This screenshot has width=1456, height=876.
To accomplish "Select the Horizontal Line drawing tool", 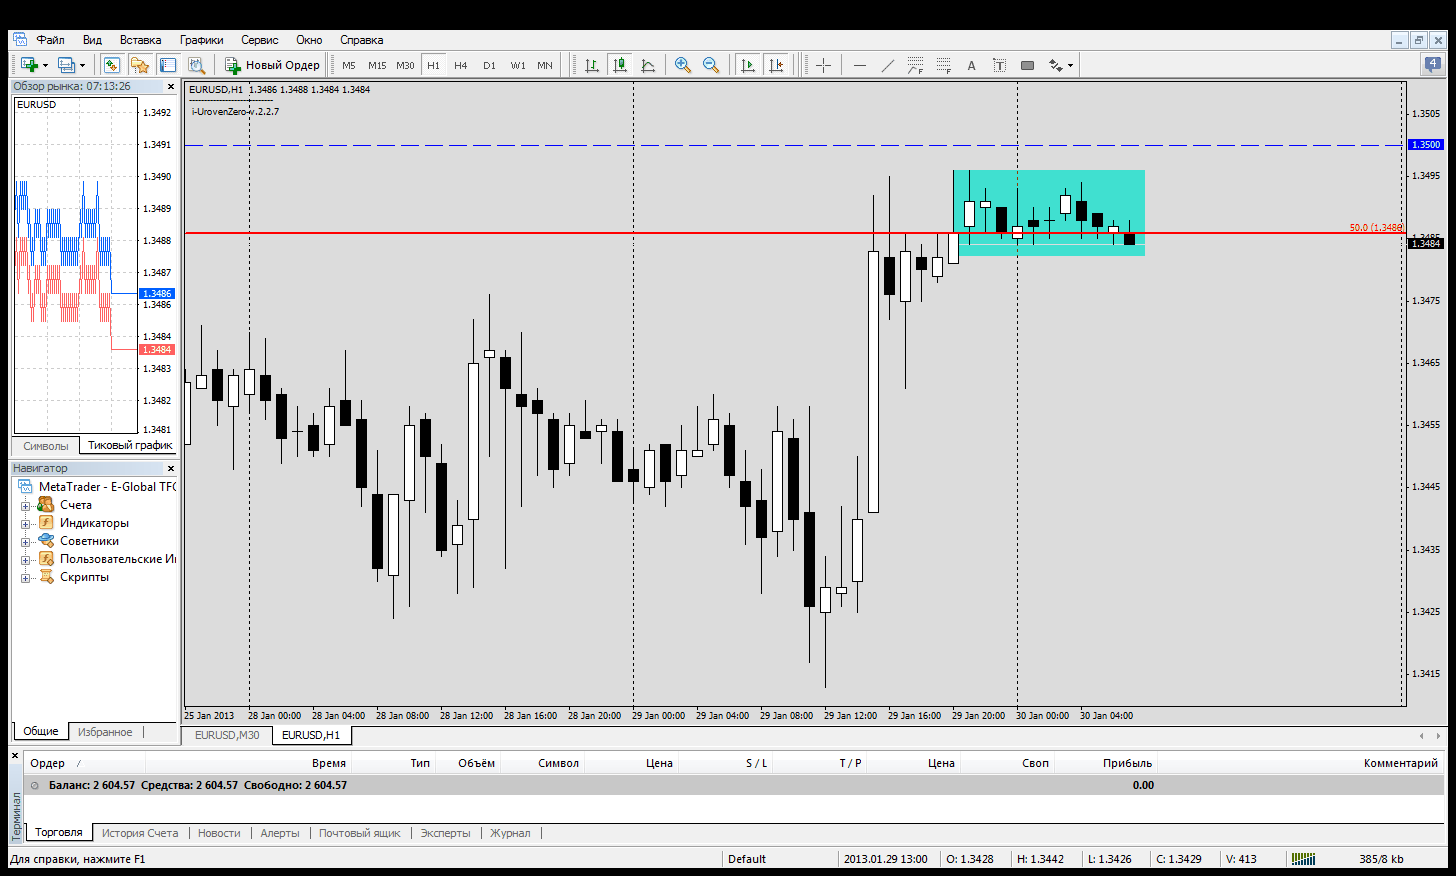I will pos(859,65).
